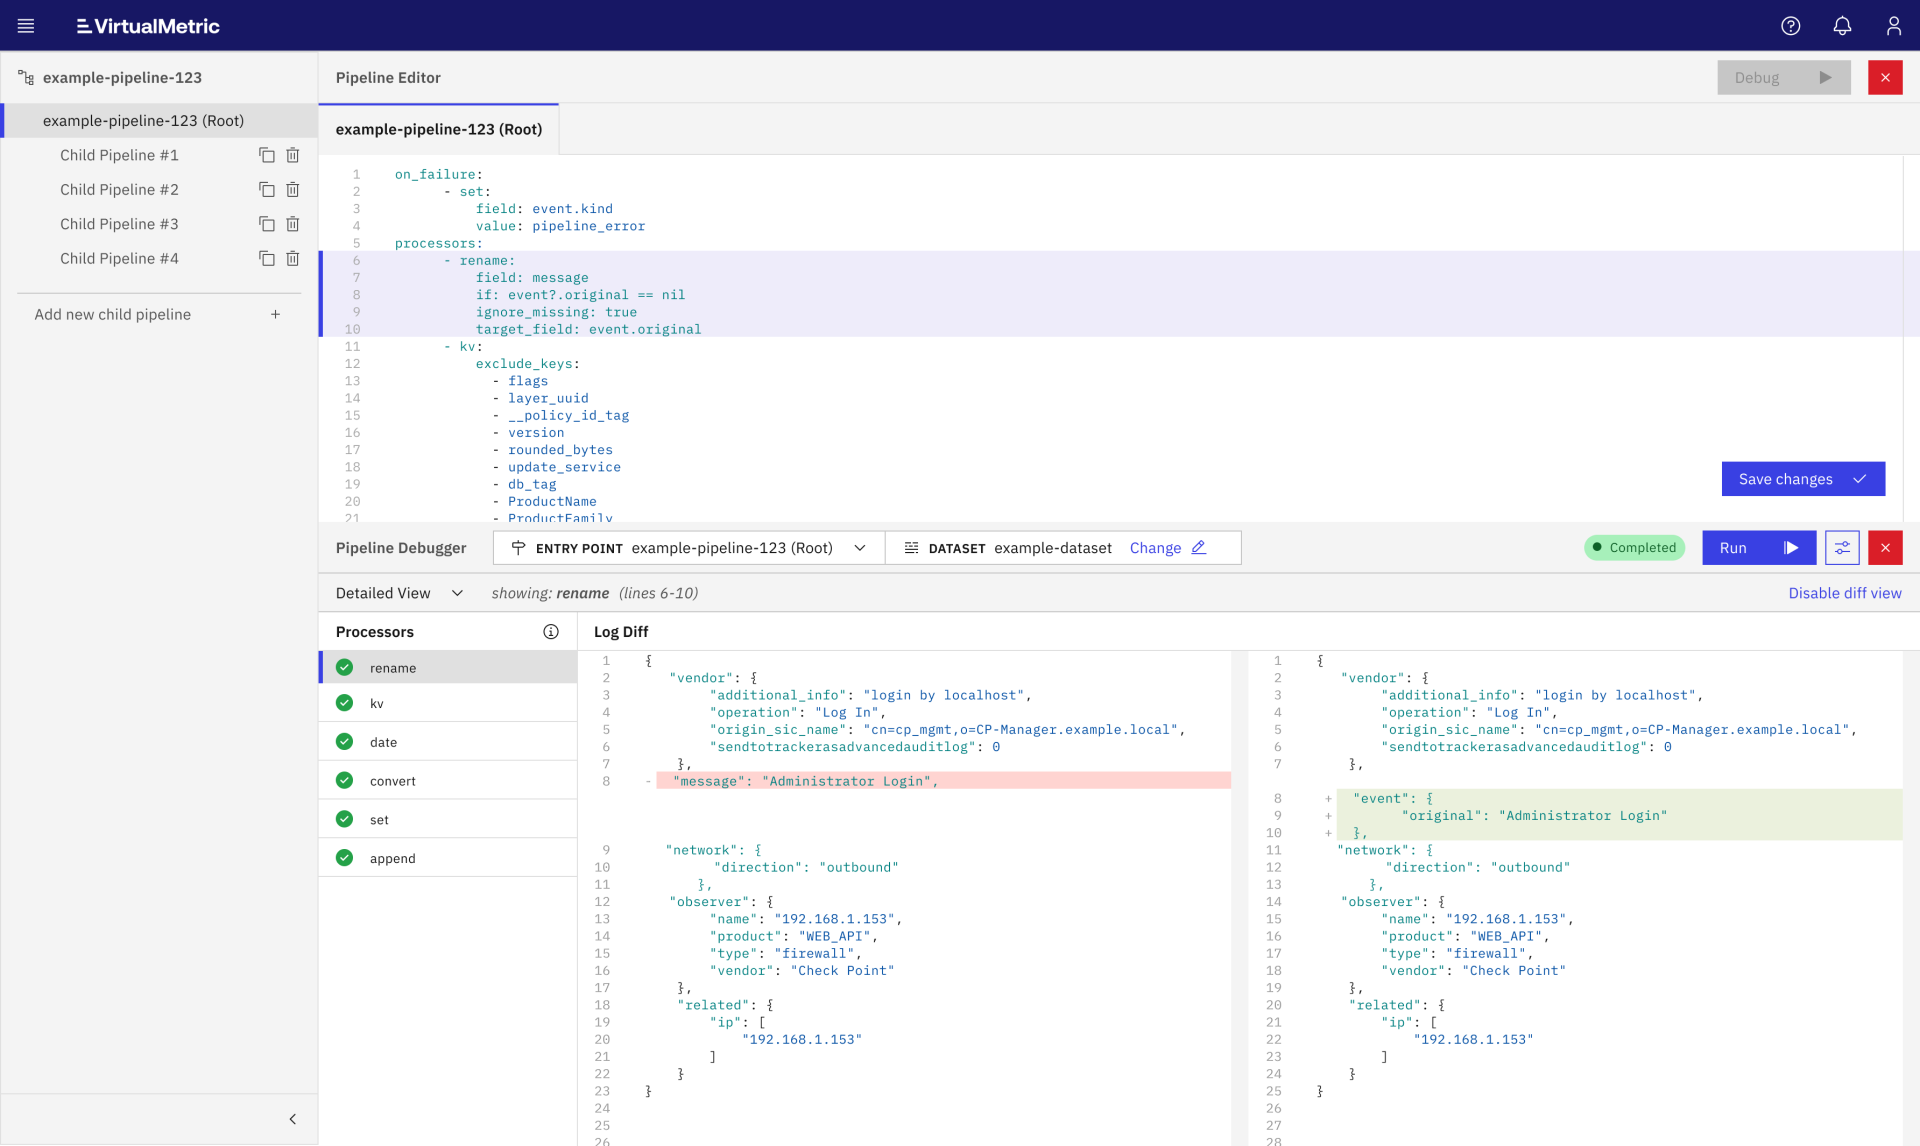
Task: Select Child Pipeline #2 in the tree
Action: coord(119,189)
